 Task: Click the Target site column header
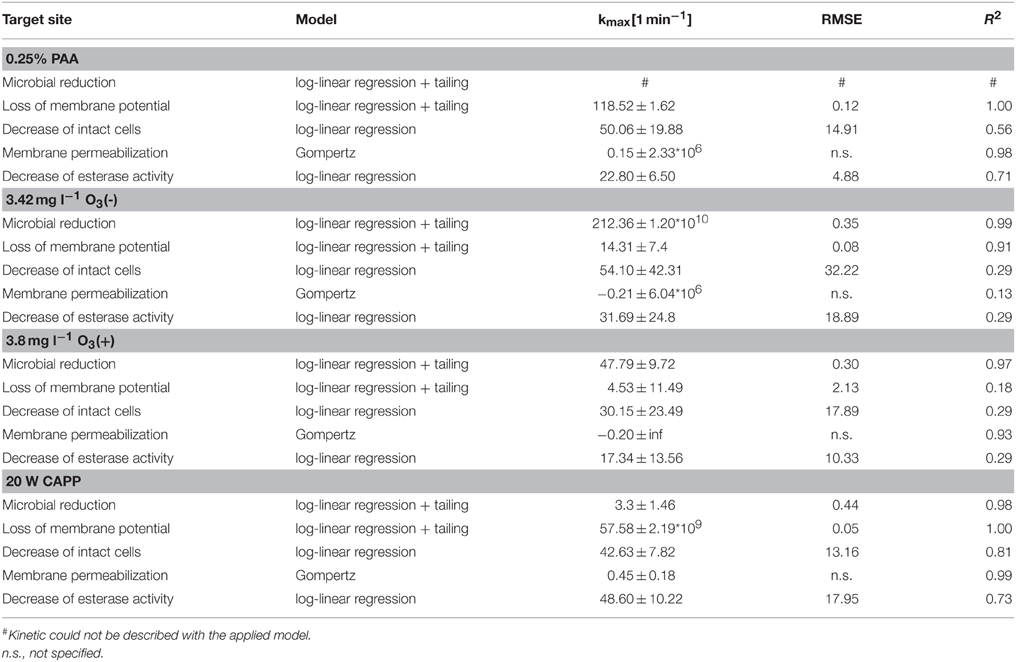(37, 19)
